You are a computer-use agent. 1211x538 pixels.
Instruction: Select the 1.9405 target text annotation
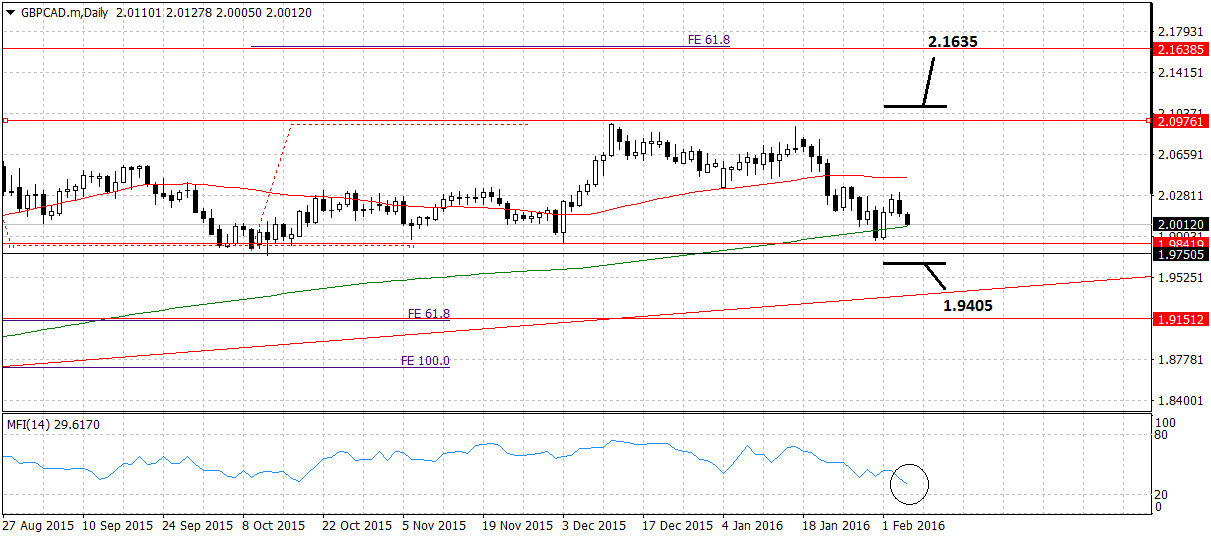point(967,305)
